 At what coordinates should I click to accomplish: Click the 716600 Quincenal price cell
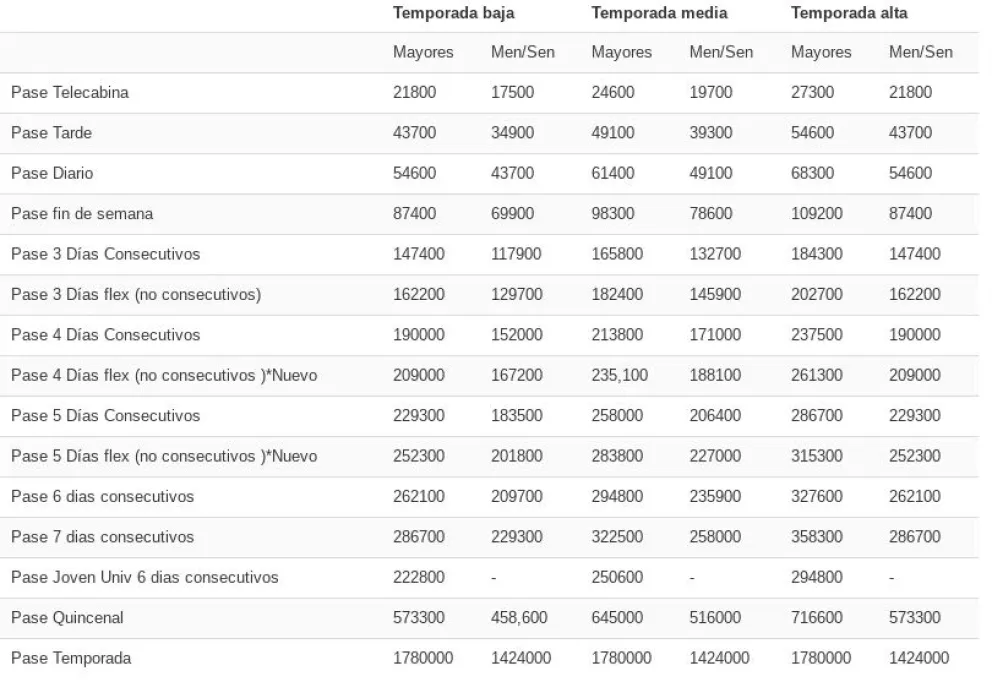[x=818, y=618]
